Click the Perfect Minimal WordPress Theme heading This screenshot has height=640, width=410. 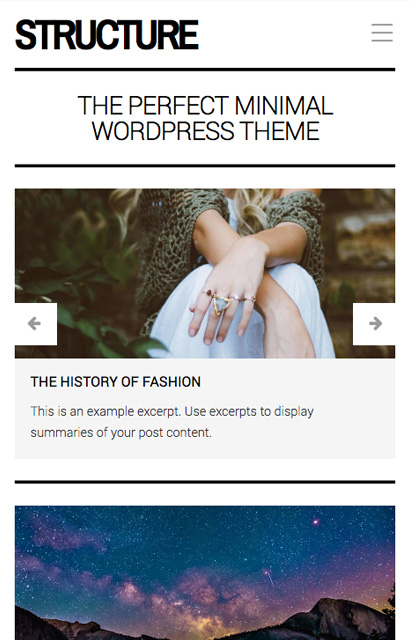(205, 118)
